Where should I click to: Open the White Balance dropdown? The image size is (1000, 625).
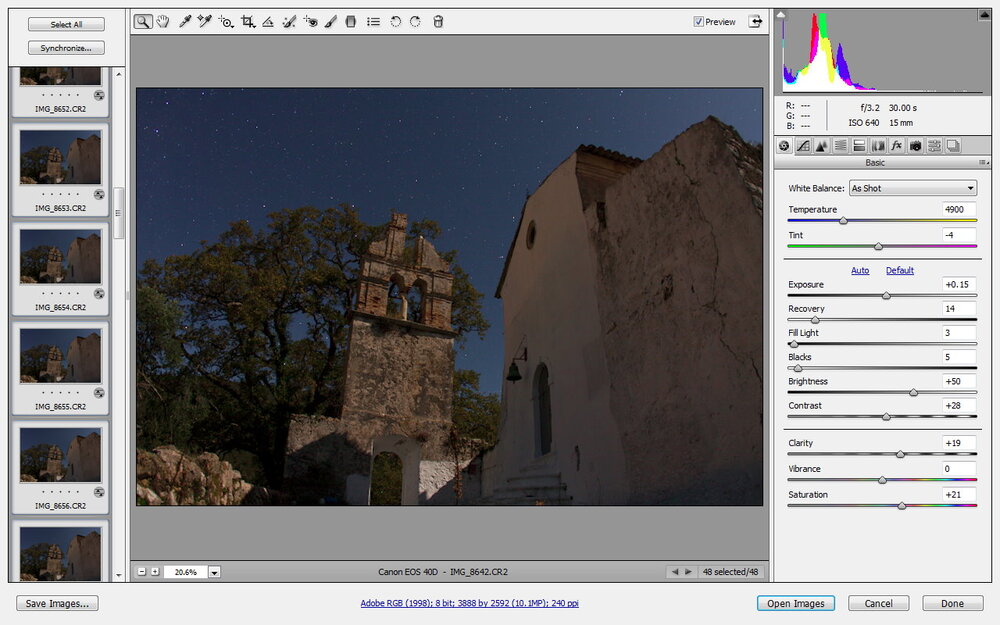click(x=911, y=188)
